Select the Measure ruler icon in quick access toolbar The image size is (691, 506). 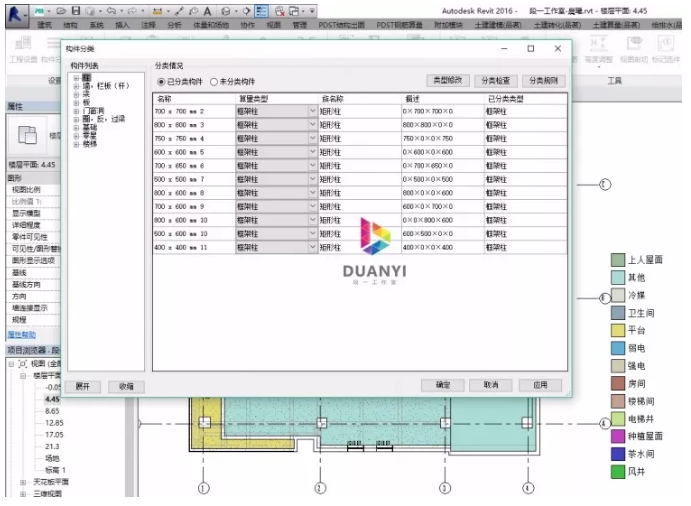[x=157, y=11]
